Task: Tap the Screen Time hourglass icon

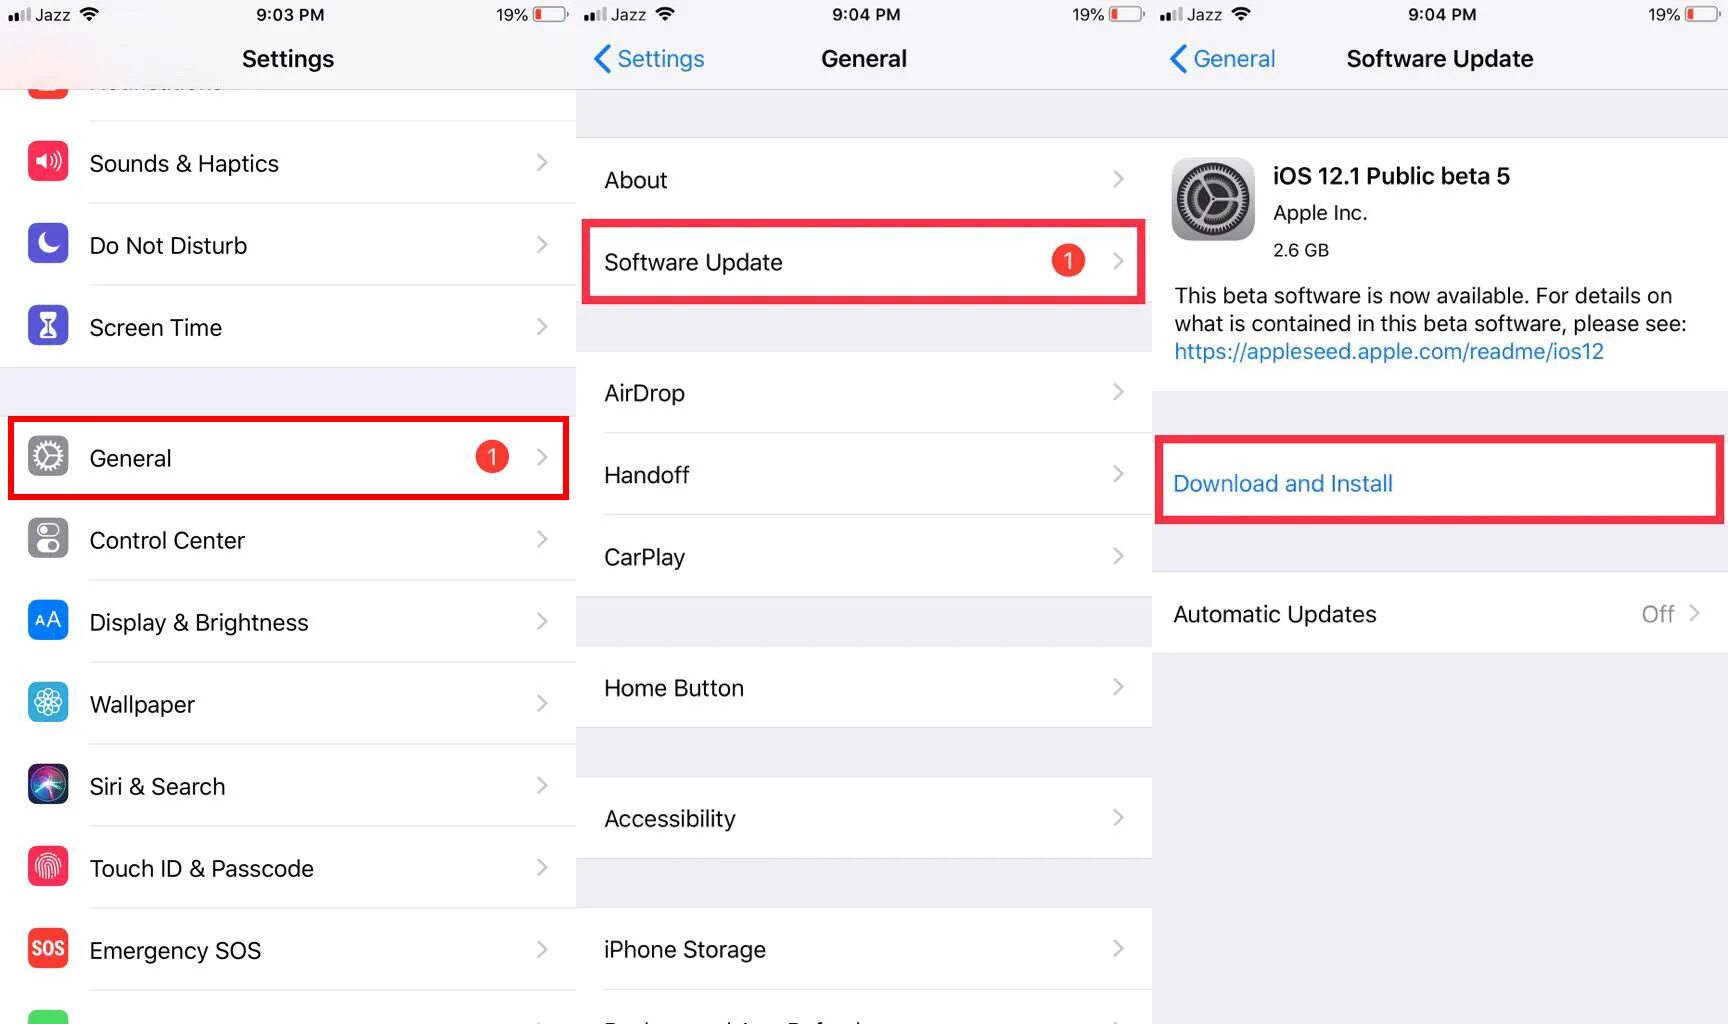Action: click(x=48, y=325)
